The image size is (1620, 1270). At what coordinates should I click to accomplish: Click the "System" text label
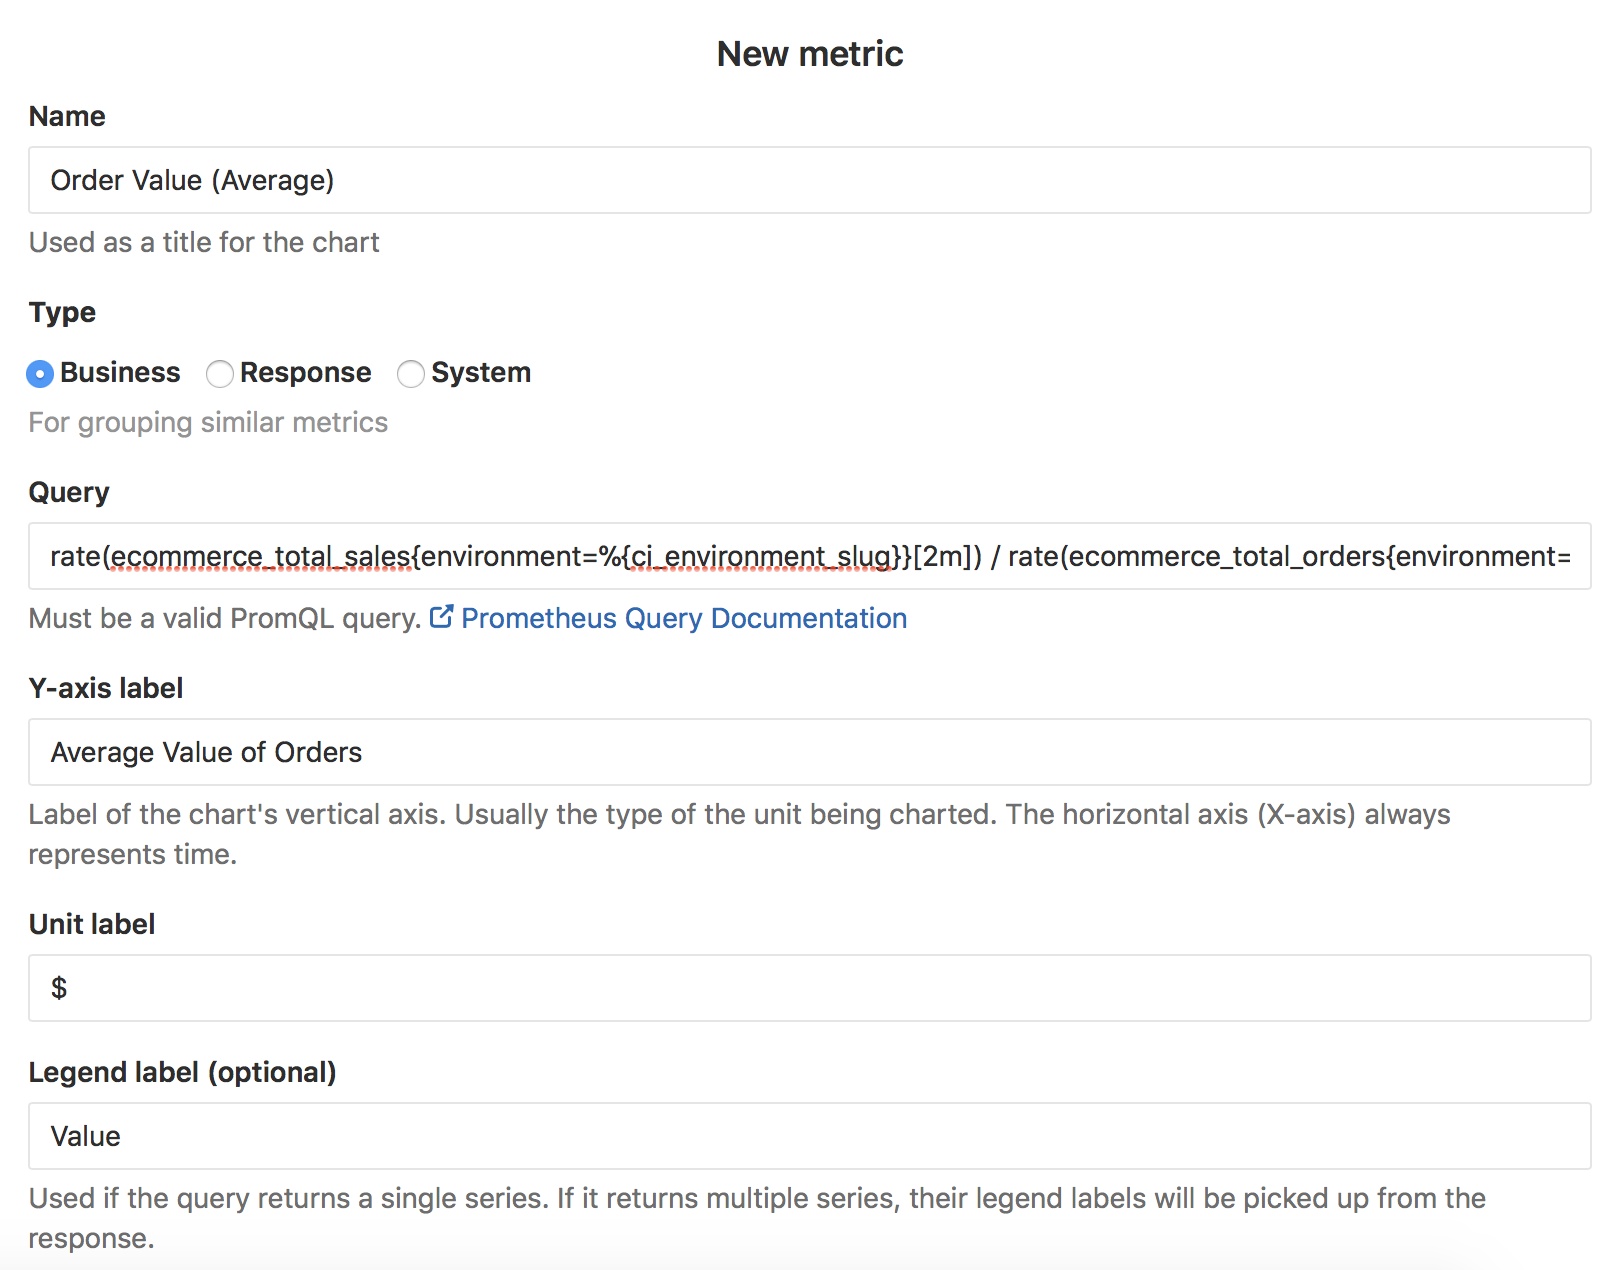[x=481, y=372]
